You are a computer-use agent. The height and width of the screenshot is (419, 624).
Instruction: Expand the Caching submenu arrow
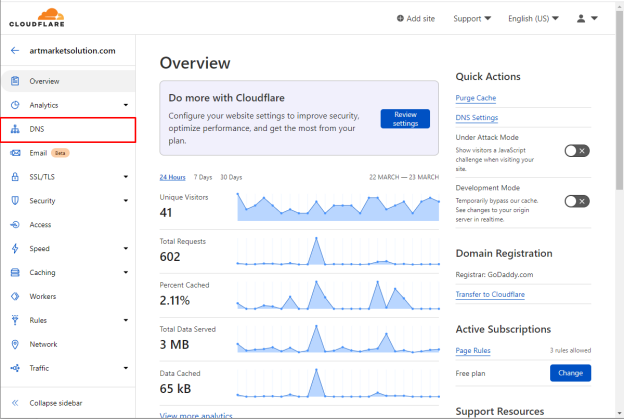pyautogui.click(x=126, y=273)
